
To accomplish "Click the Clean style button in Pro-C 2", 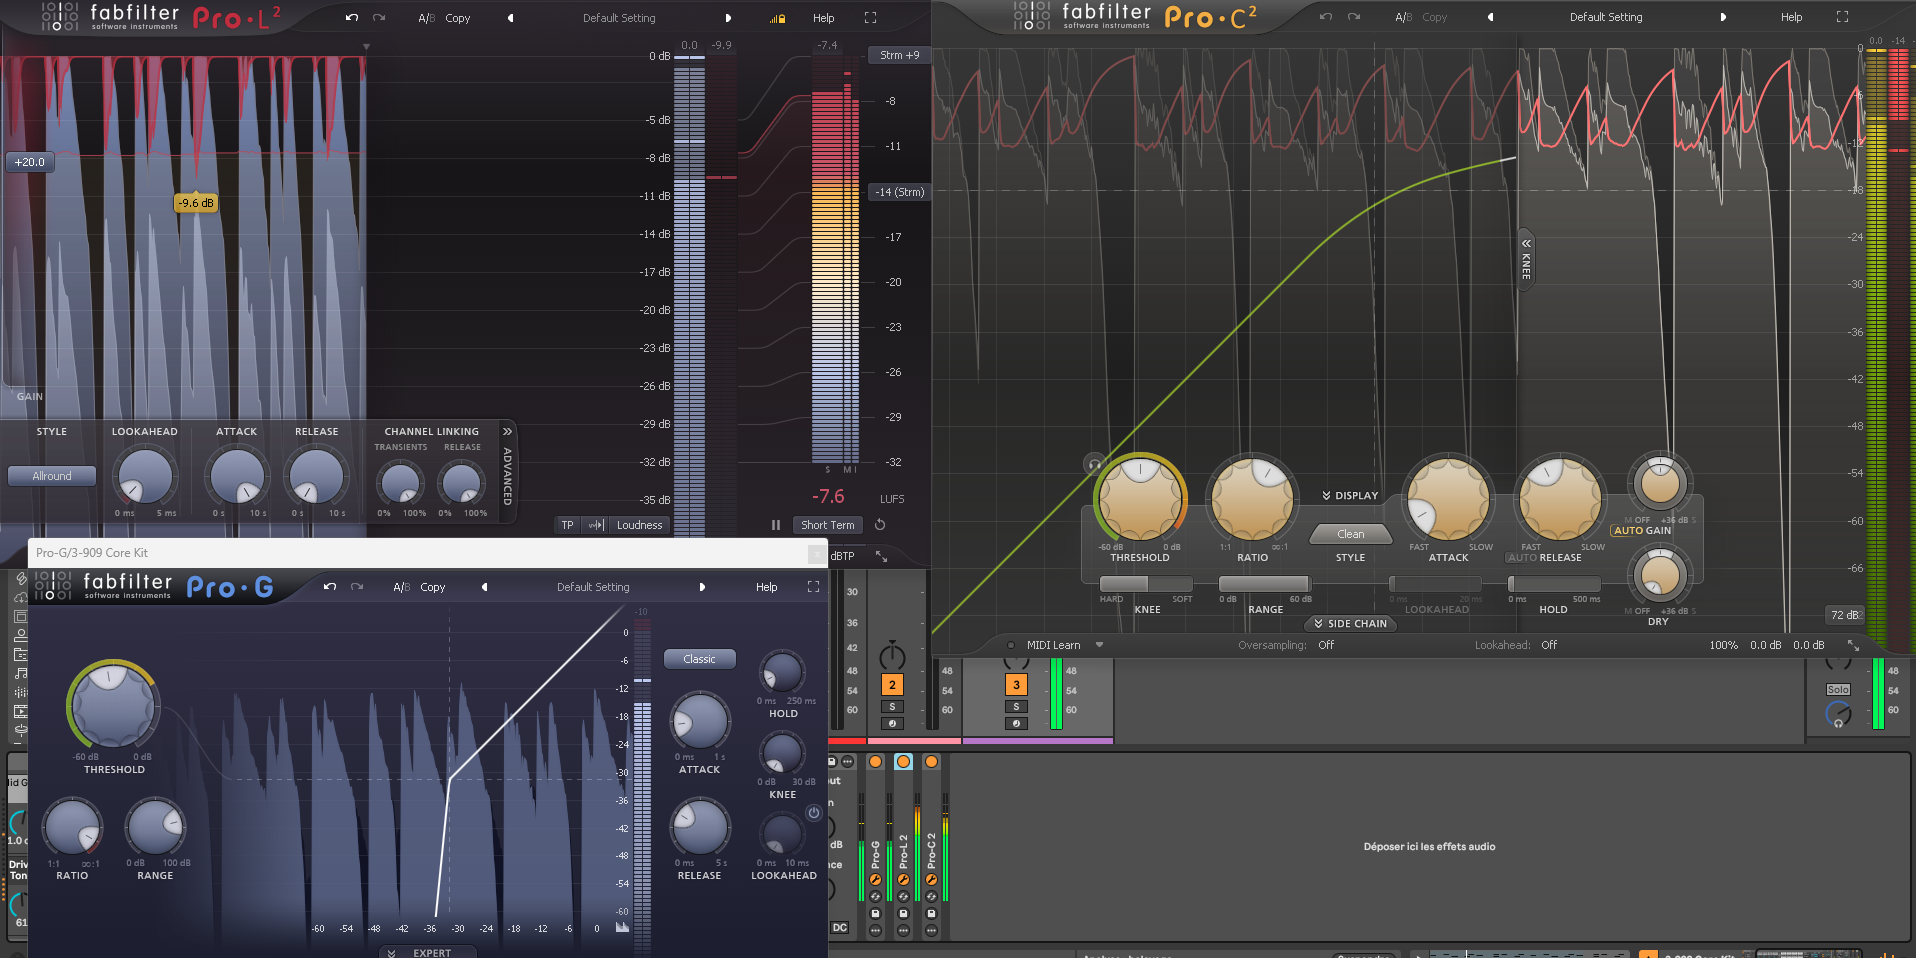I will [x=1349, y=533].
